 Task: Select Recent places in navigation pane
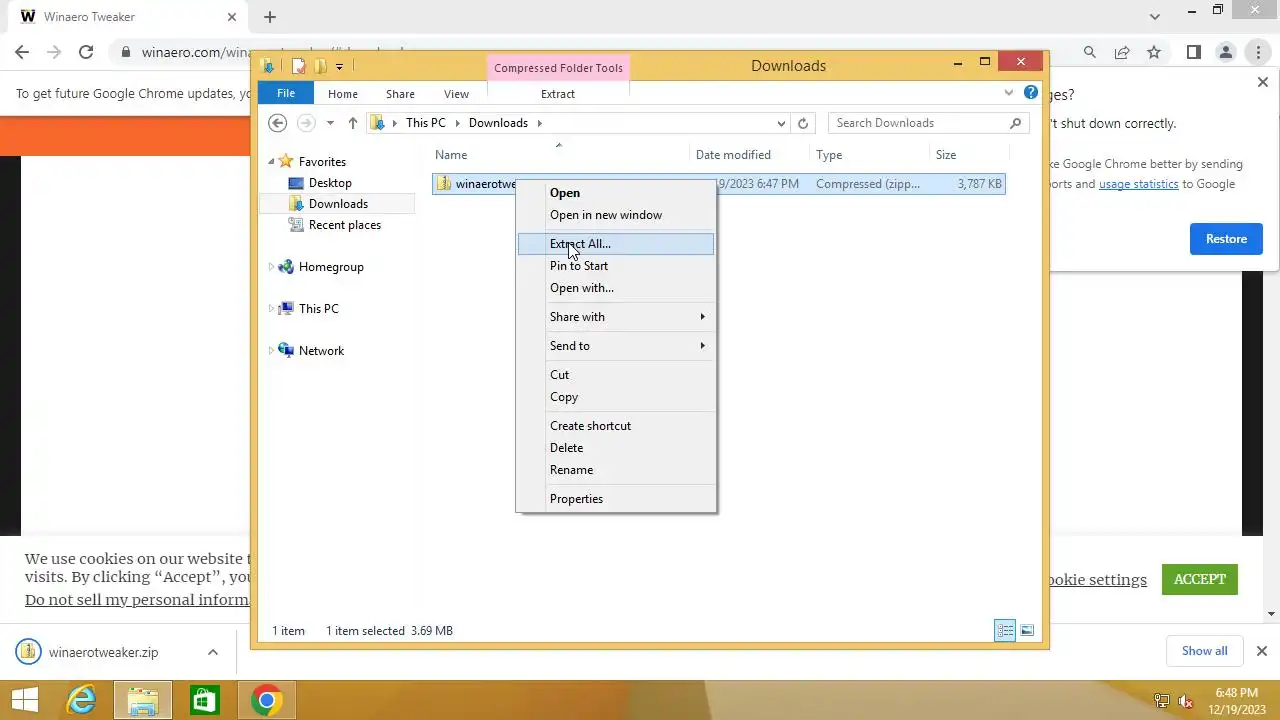click(x=345, y=225)
